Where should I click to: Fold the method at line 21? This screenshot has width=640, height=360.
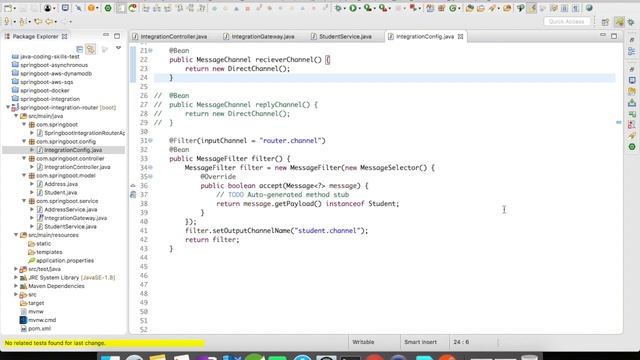point(151,51)
